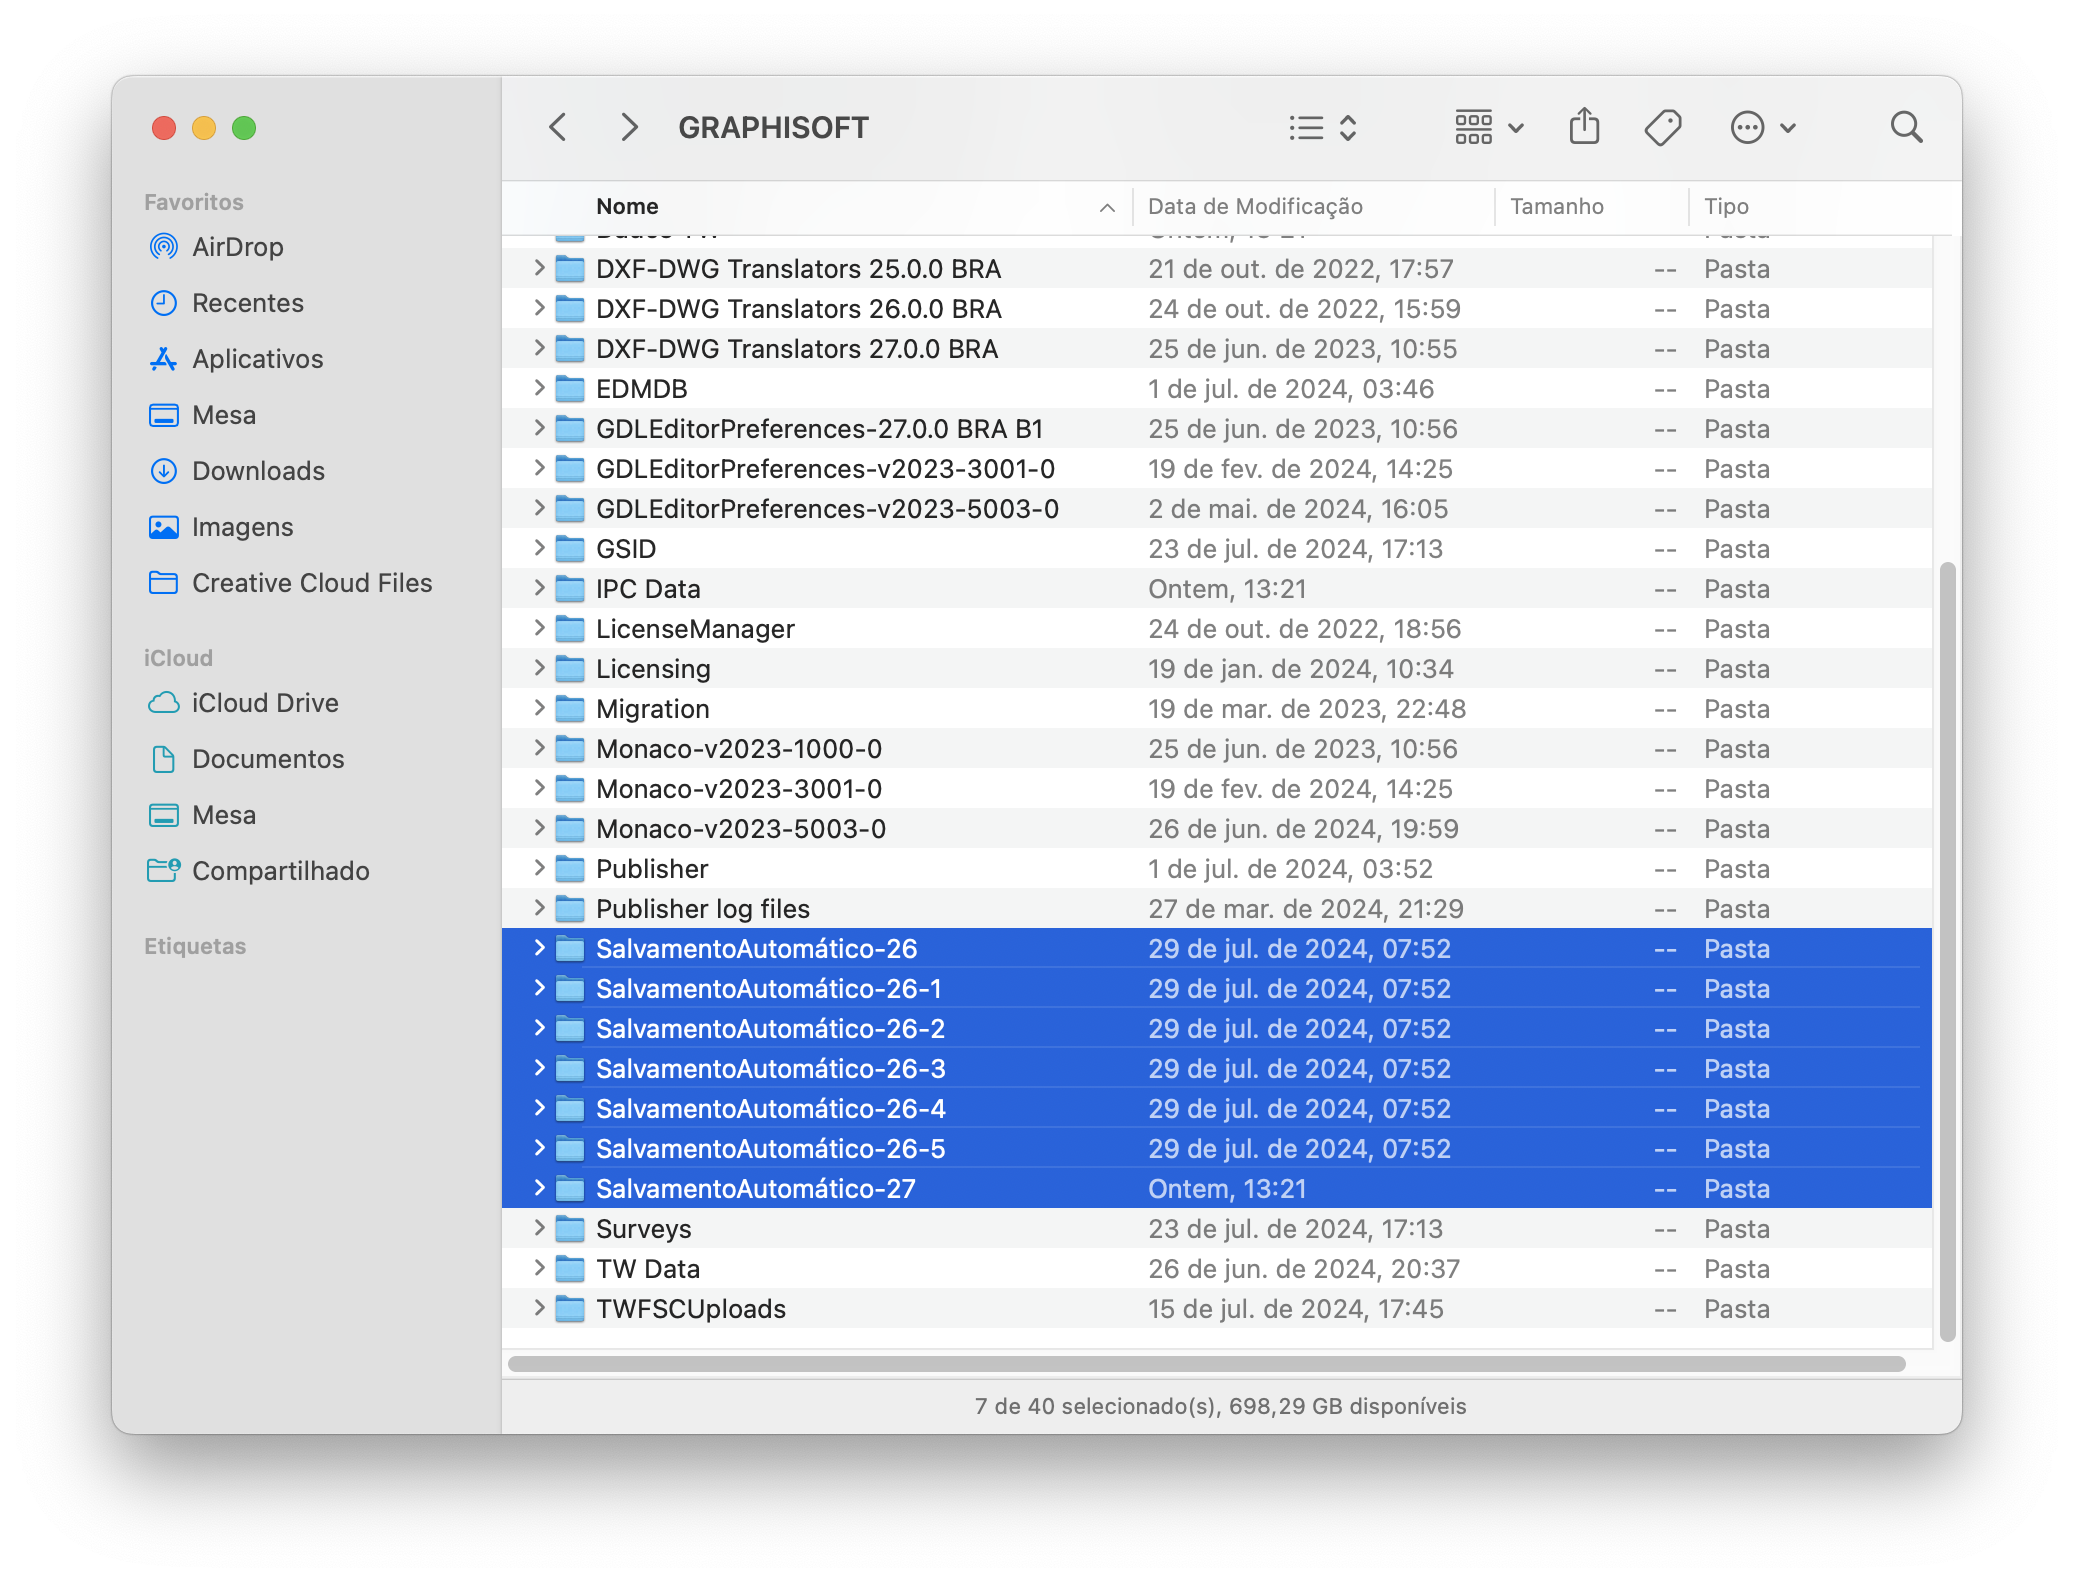Navigate back with the back arrow
2074x1582 pixels.
(558, 127)
